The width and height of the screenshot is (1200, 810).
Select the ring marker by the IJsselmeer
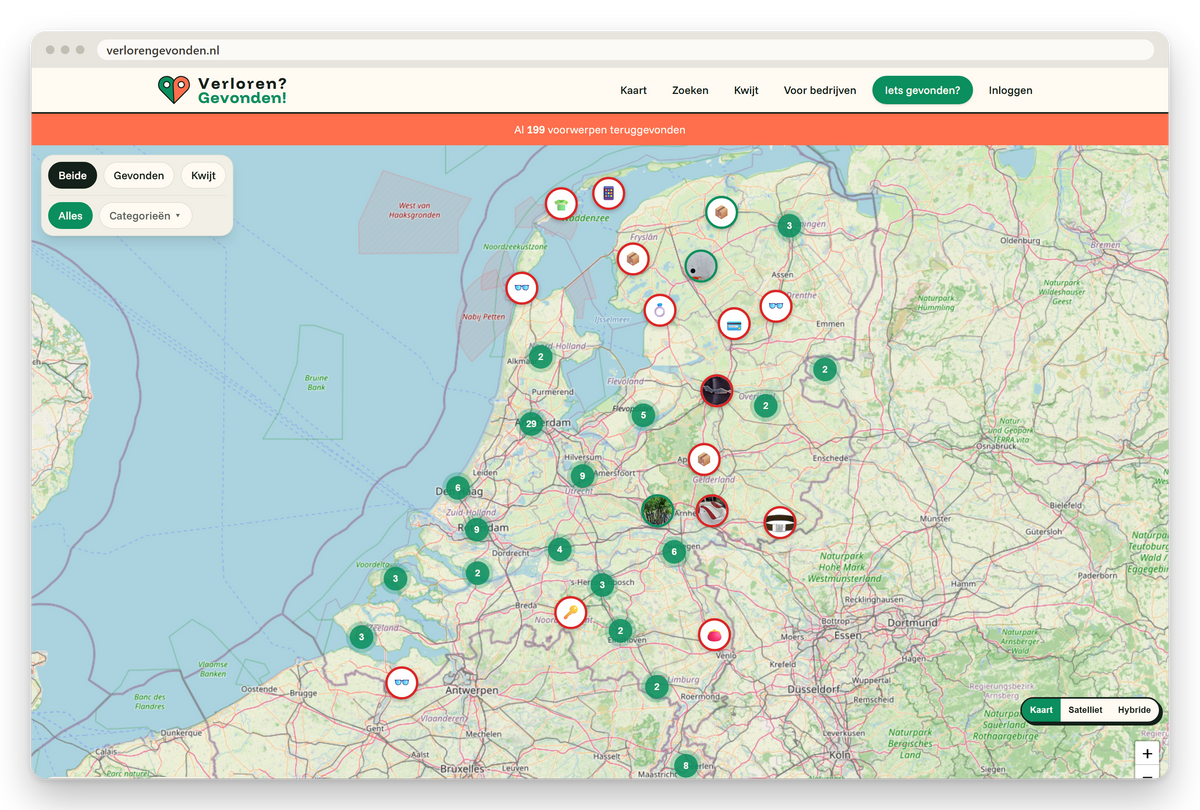[660, 310]
